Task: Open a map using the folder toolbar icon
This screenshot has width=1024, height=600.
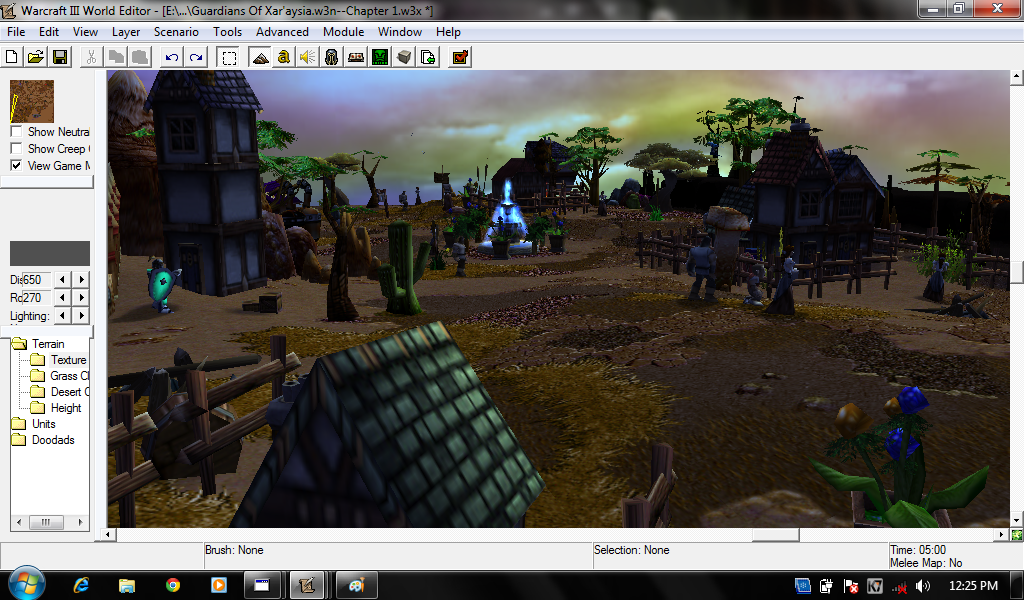Action: coord(36,57)
